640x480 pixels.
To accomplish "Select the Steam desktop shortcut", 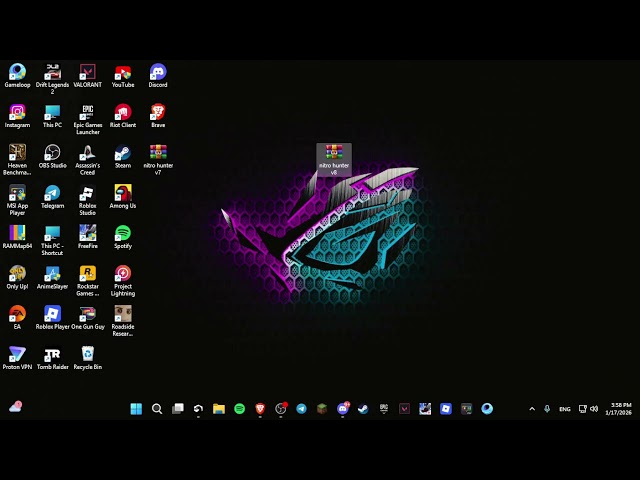I will [x=123, y=156].
